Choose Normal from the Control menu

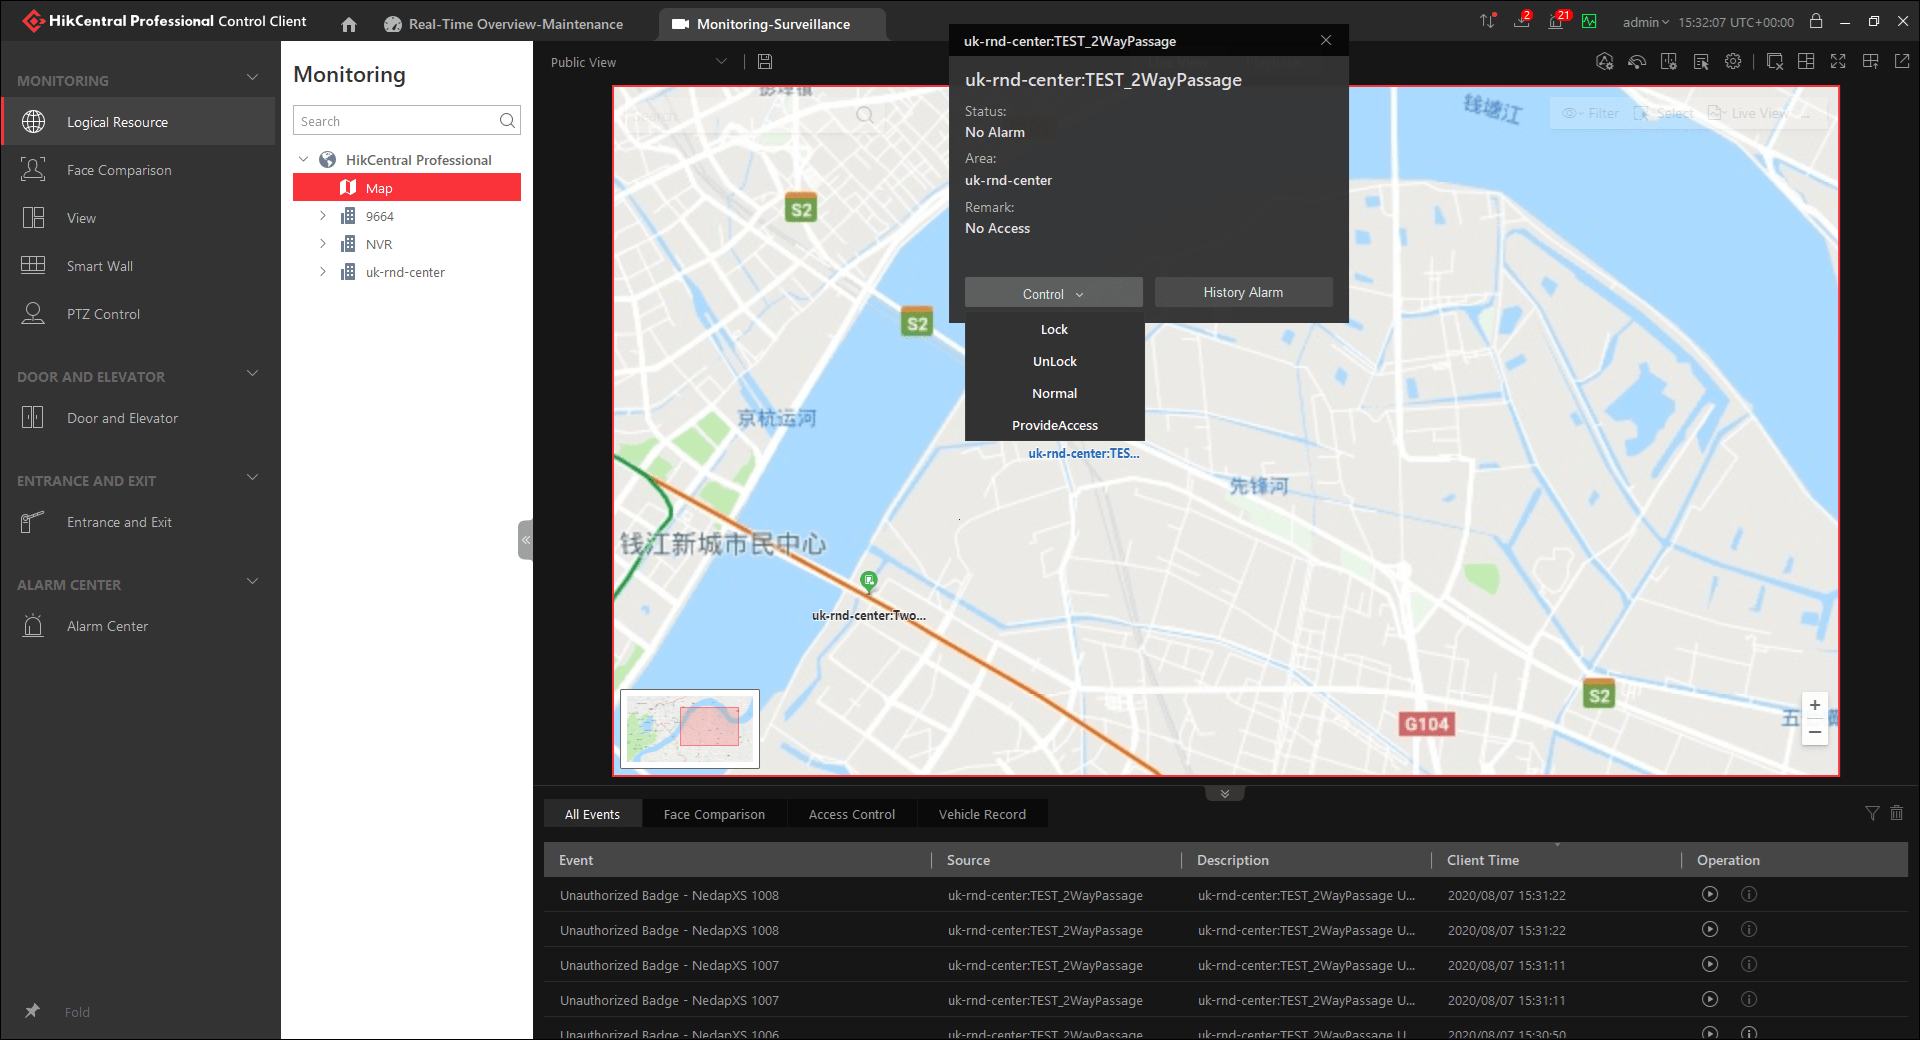click(x=1054, y=393)
